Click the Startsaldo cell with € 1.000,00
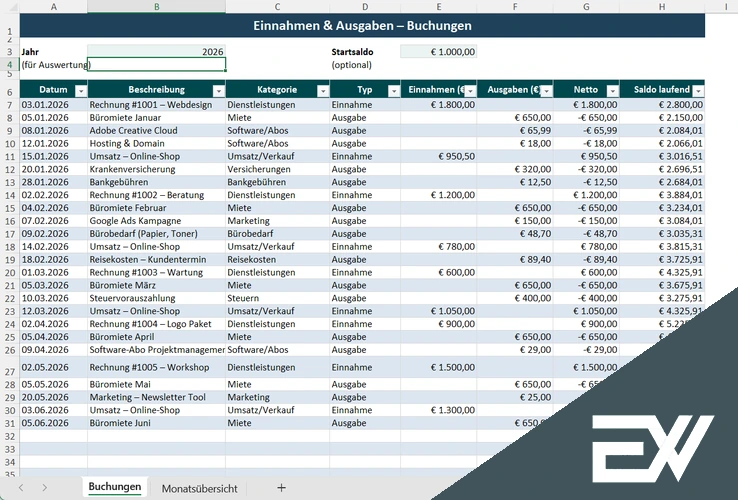Screen dimensions: 738x500 438,51
